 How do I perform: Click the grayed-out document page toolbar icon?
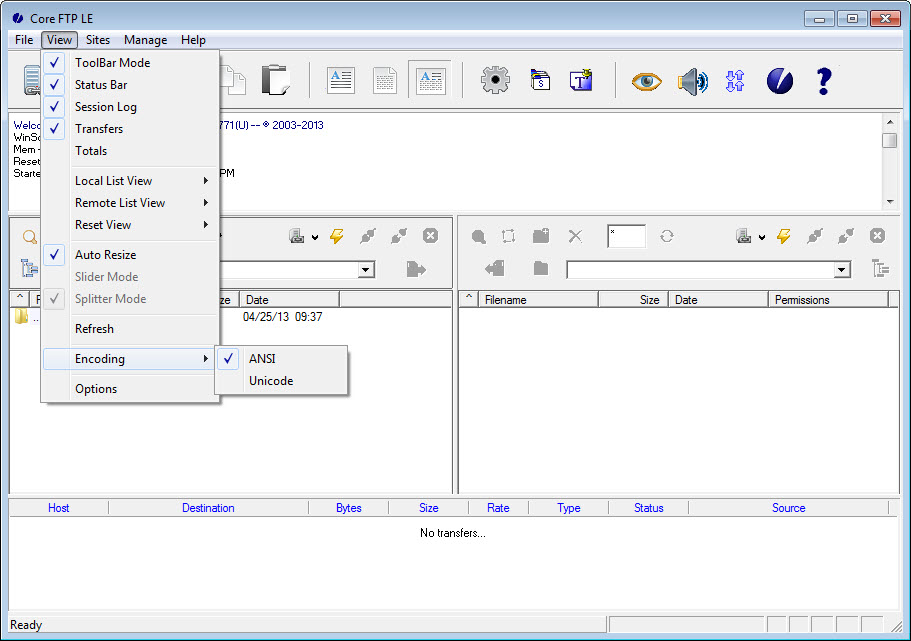click(x=385, y=80)
